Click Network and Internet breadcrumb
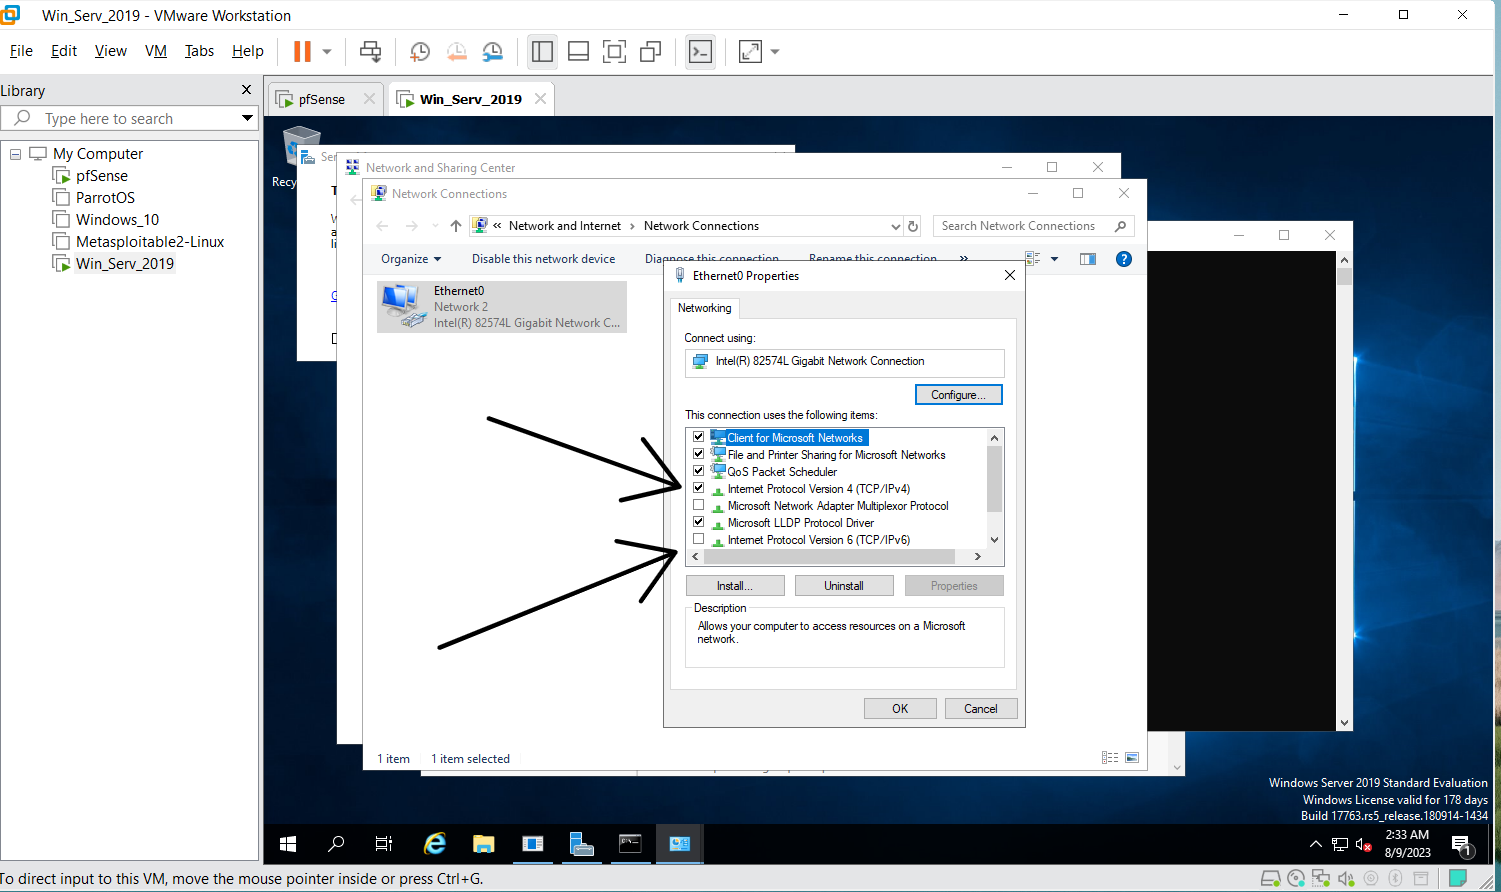Viewport: 1501px width, 892px height. (x=565, y=226)
